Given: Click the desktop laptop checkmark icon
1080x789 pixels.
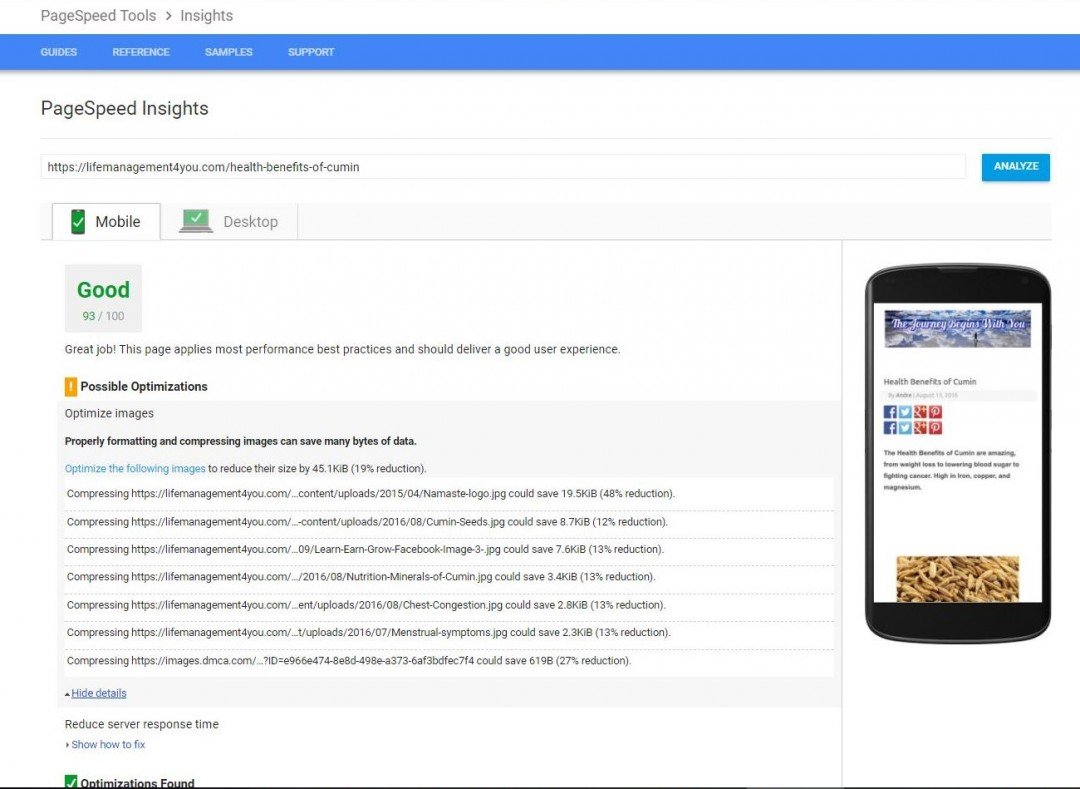Looking at the screenshot, I should click(196, 221).
